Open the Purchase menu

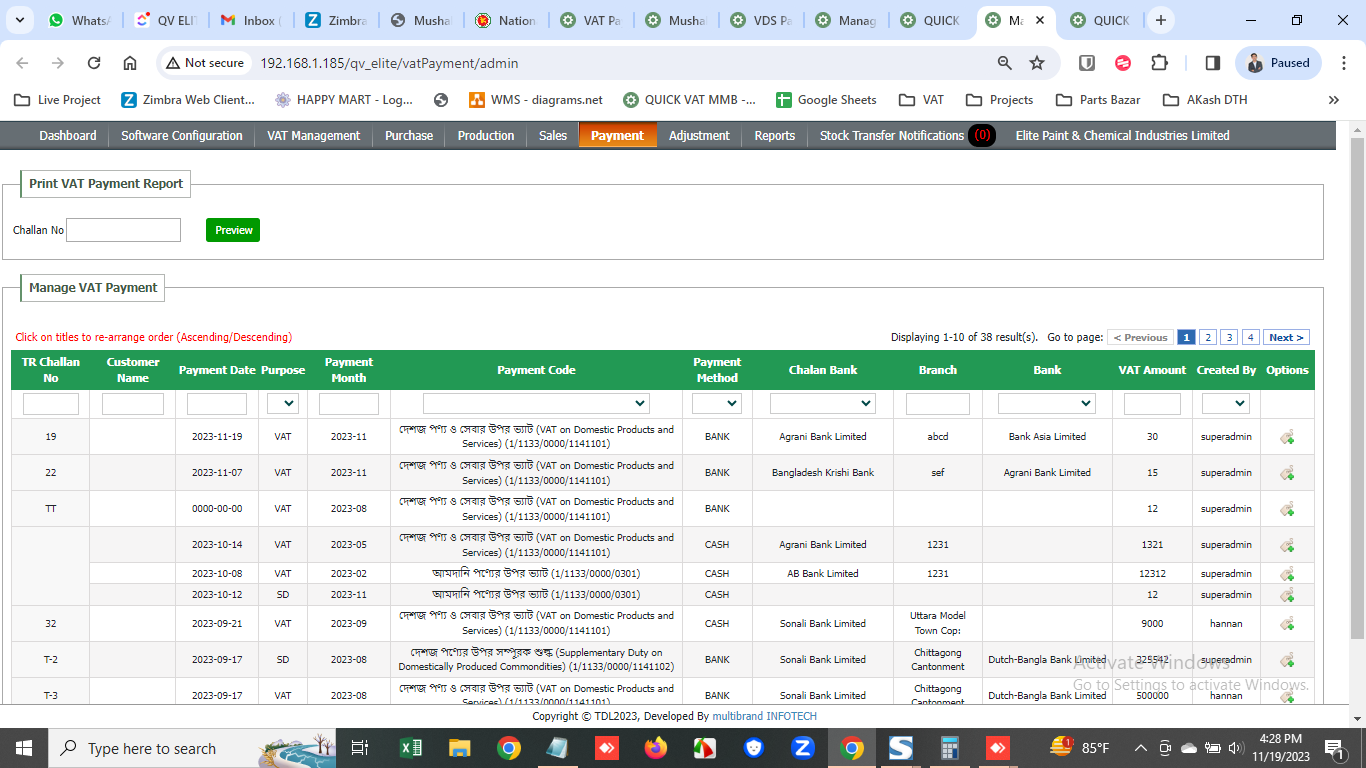click(409, 135)
